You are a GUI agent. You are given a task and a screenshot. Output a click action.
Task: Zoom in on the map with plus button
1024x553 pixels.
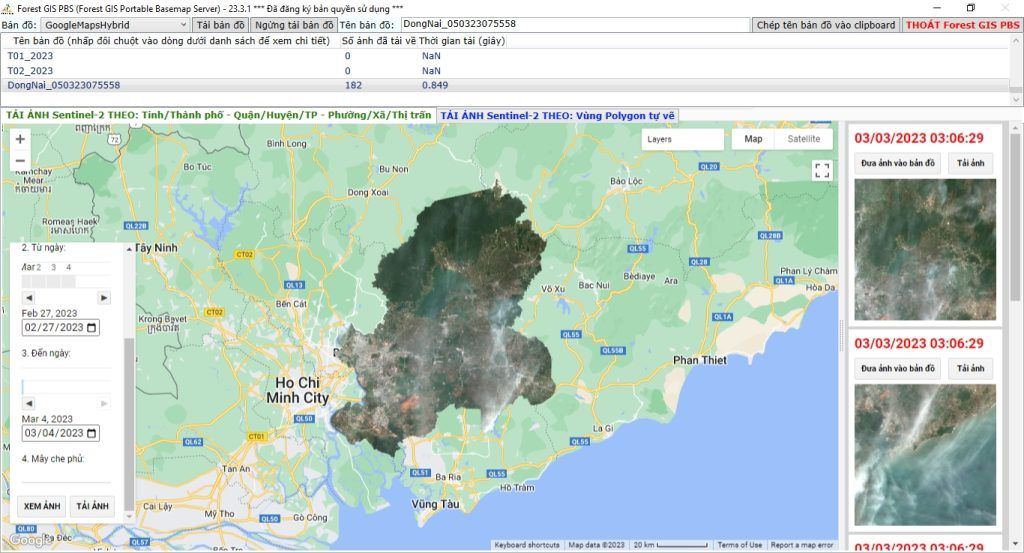[x=20, y=140]
